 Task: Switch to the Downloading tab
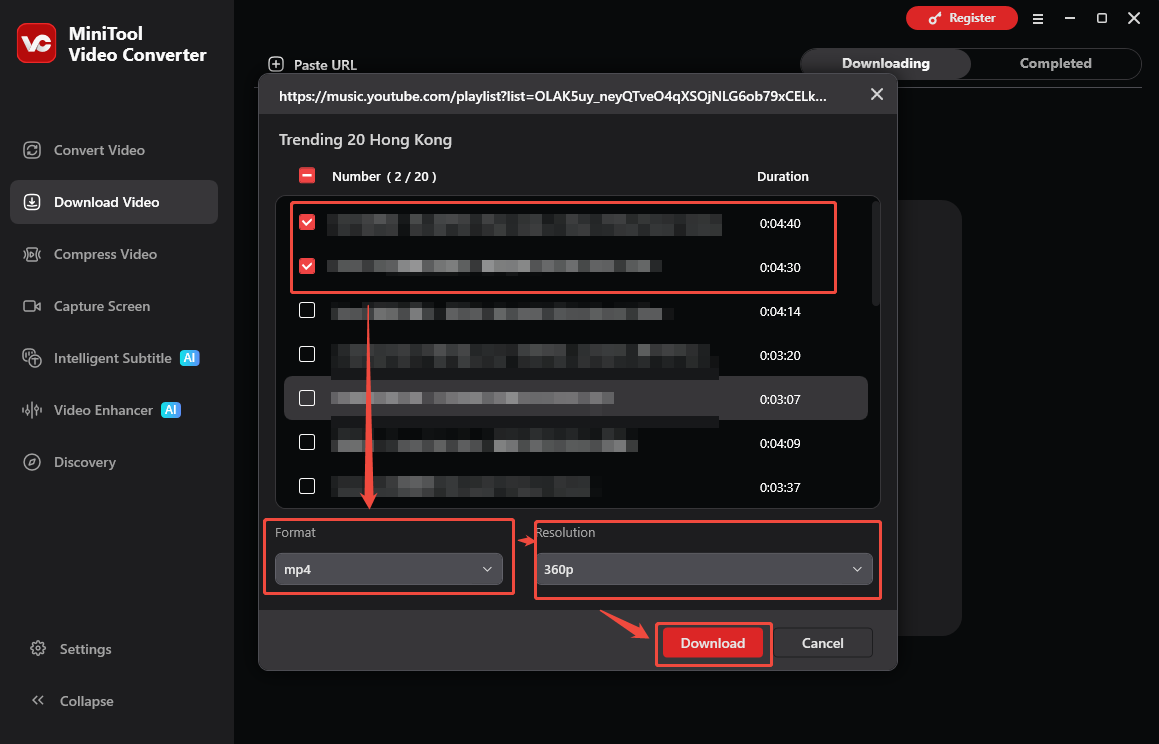[x=886, y=64]
